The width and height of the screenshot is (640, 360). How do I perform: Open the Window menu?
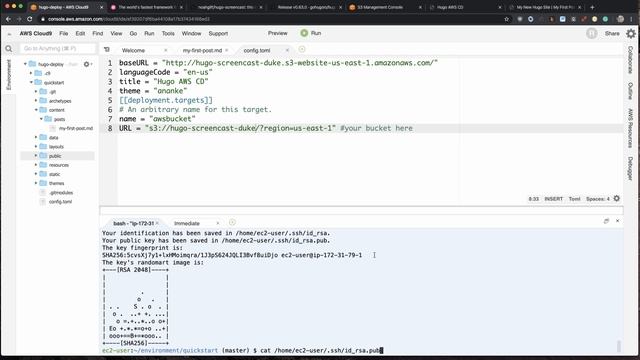tap(191, 33)
